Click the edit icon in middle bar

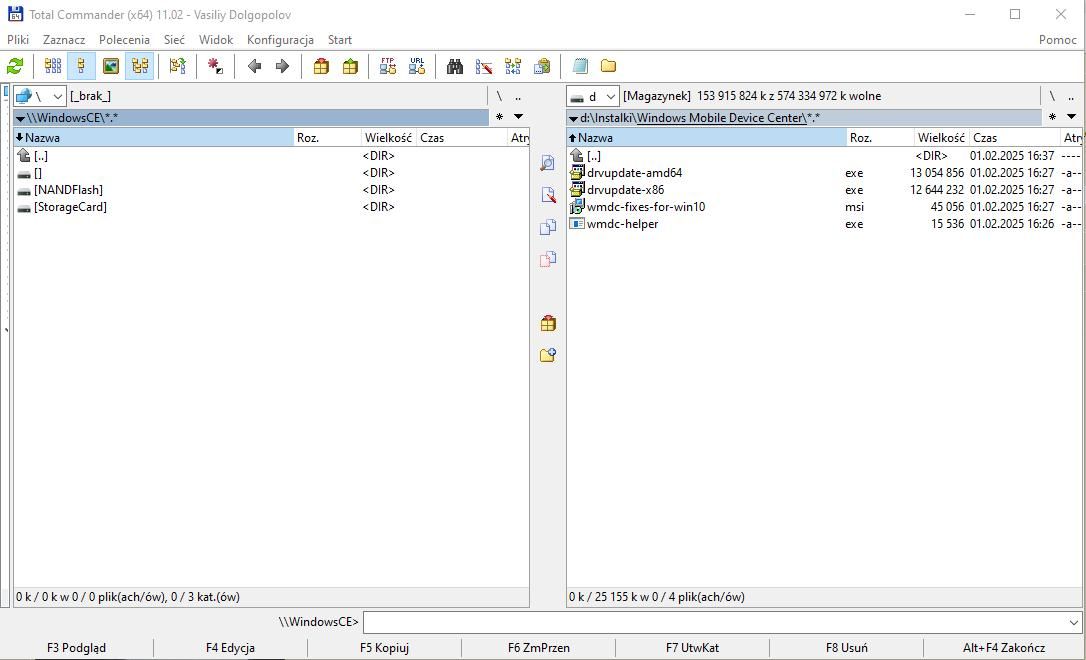pos(548,195)
